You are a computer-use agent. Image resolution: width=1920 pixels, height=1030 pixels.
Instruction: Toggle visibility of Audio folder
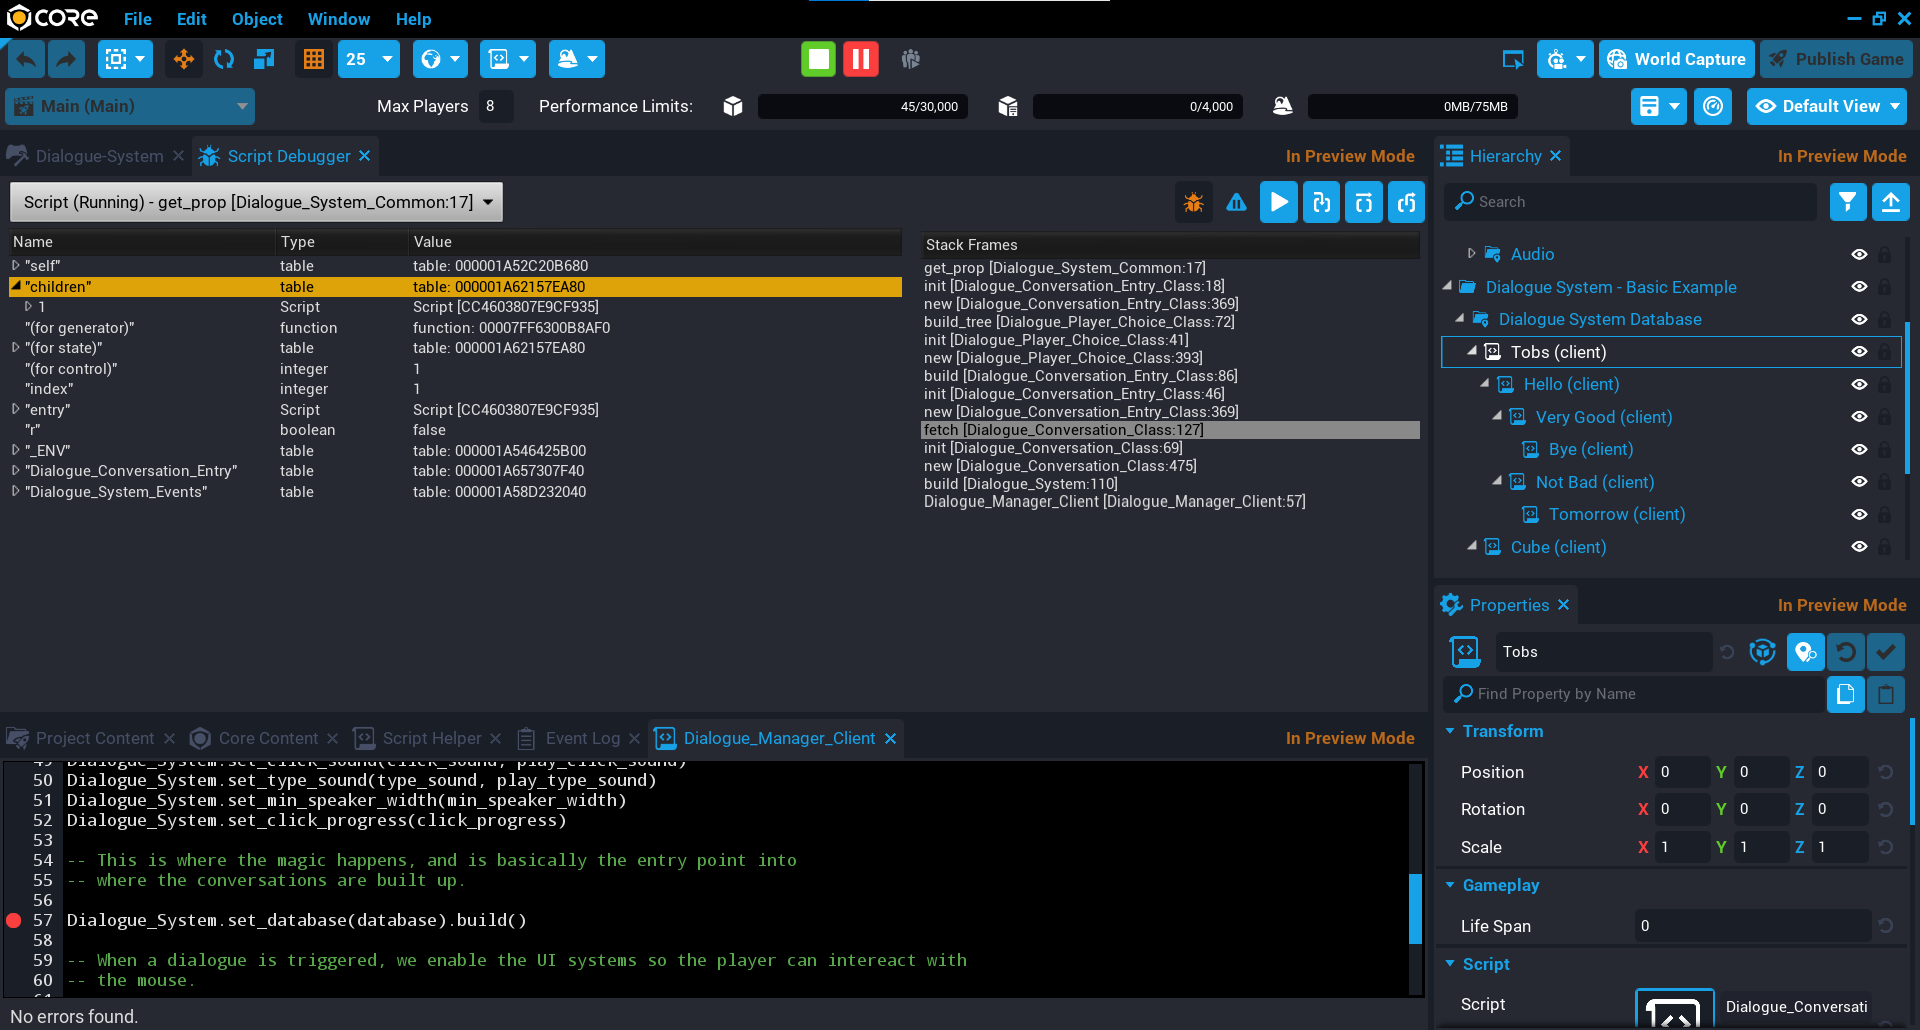pos(1859,255)
